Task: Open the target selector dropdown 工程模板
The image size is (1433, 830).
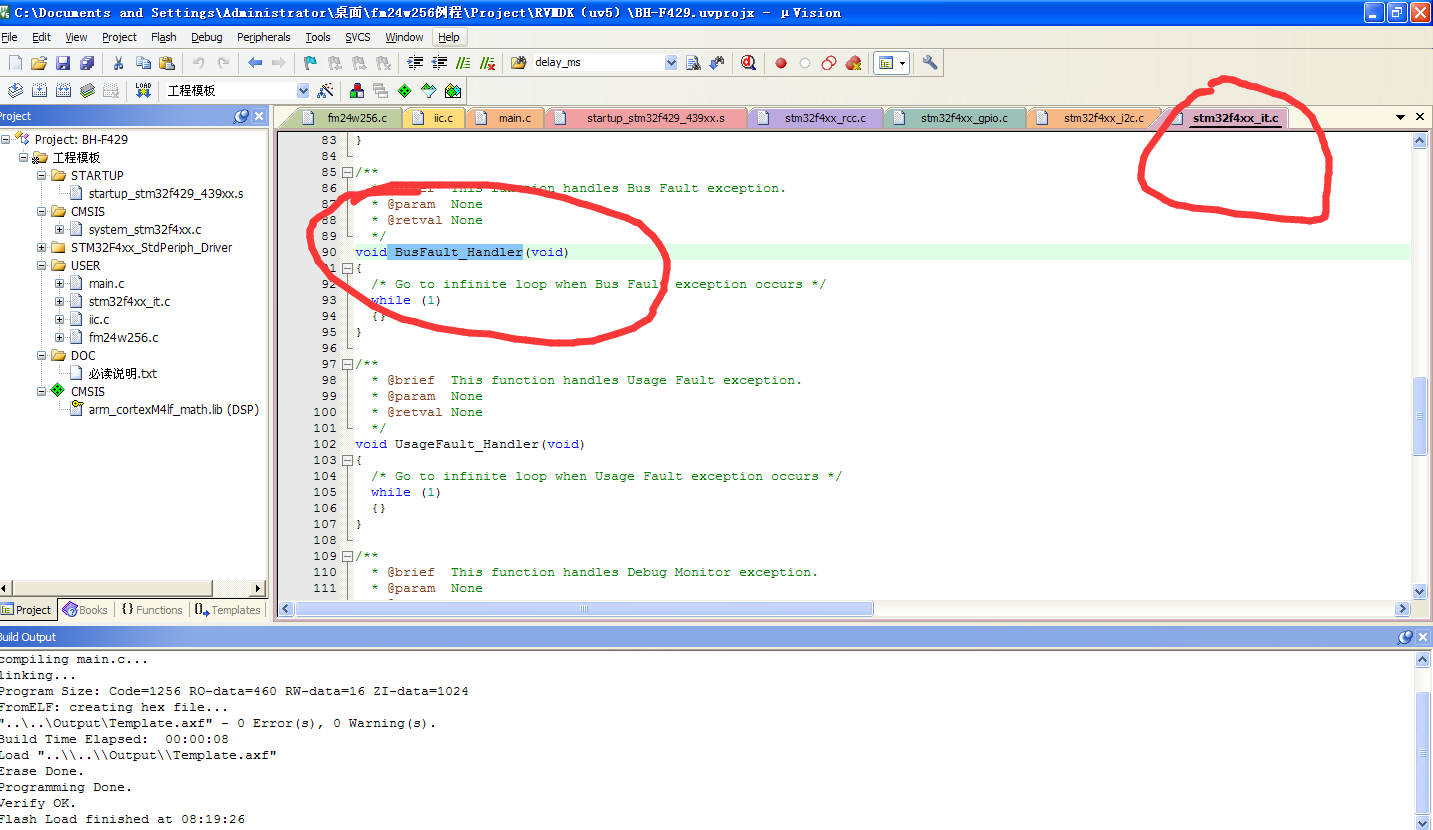Action: (x=302, y=91)
